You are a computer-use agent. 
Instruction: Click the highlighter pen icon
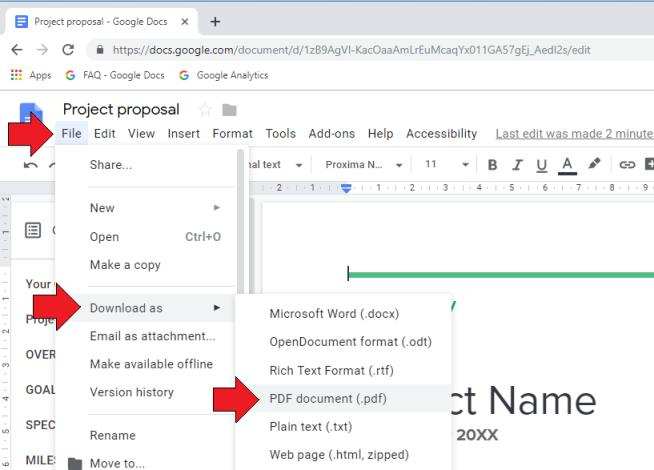click(594, 165)
